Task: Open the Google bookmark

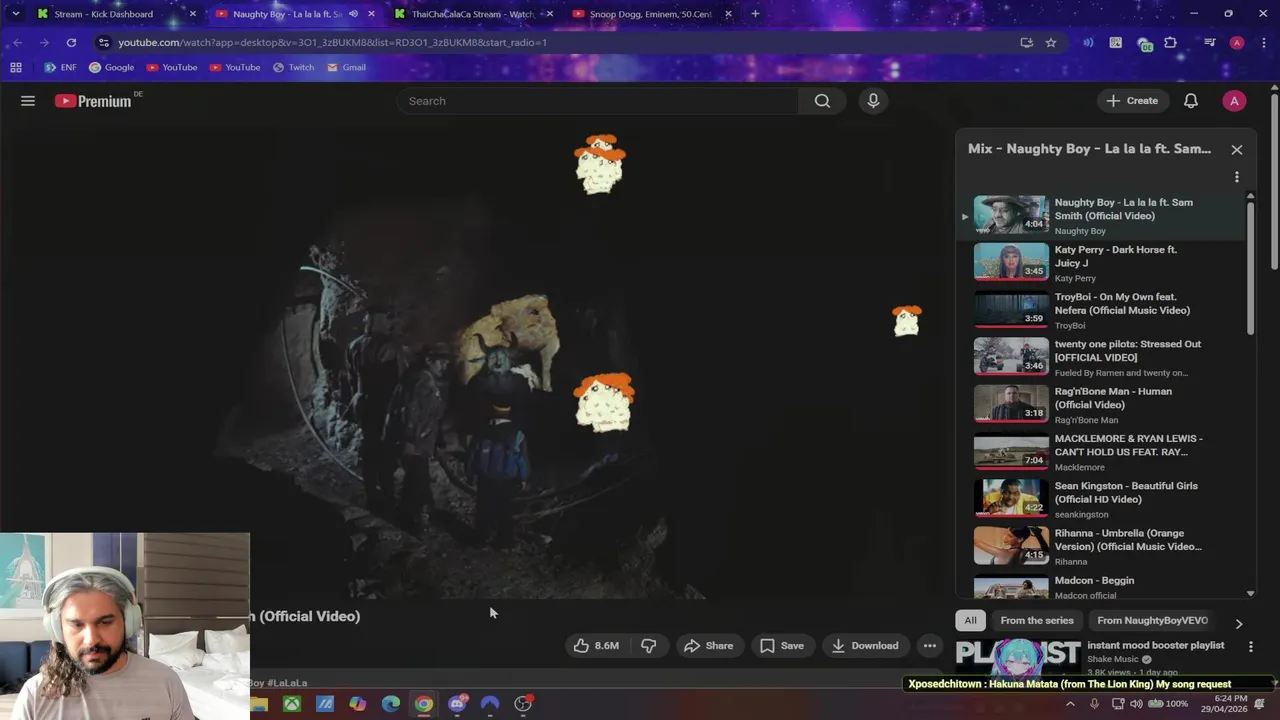Action: [x=111, y=68]
